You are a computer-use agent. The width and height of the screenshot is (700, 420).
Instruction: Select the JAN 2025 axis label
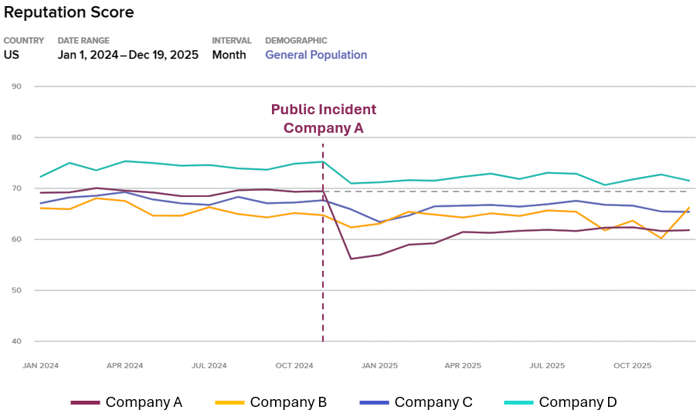379,366
